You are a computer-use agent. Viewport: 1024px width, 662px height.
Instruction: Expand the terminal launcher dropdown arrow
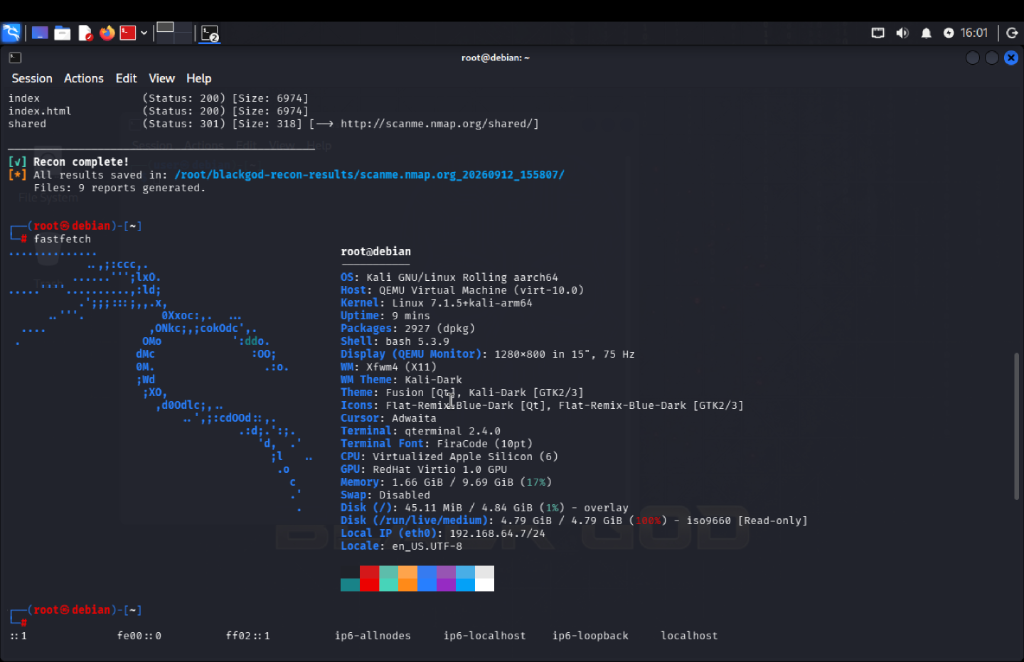144,33
